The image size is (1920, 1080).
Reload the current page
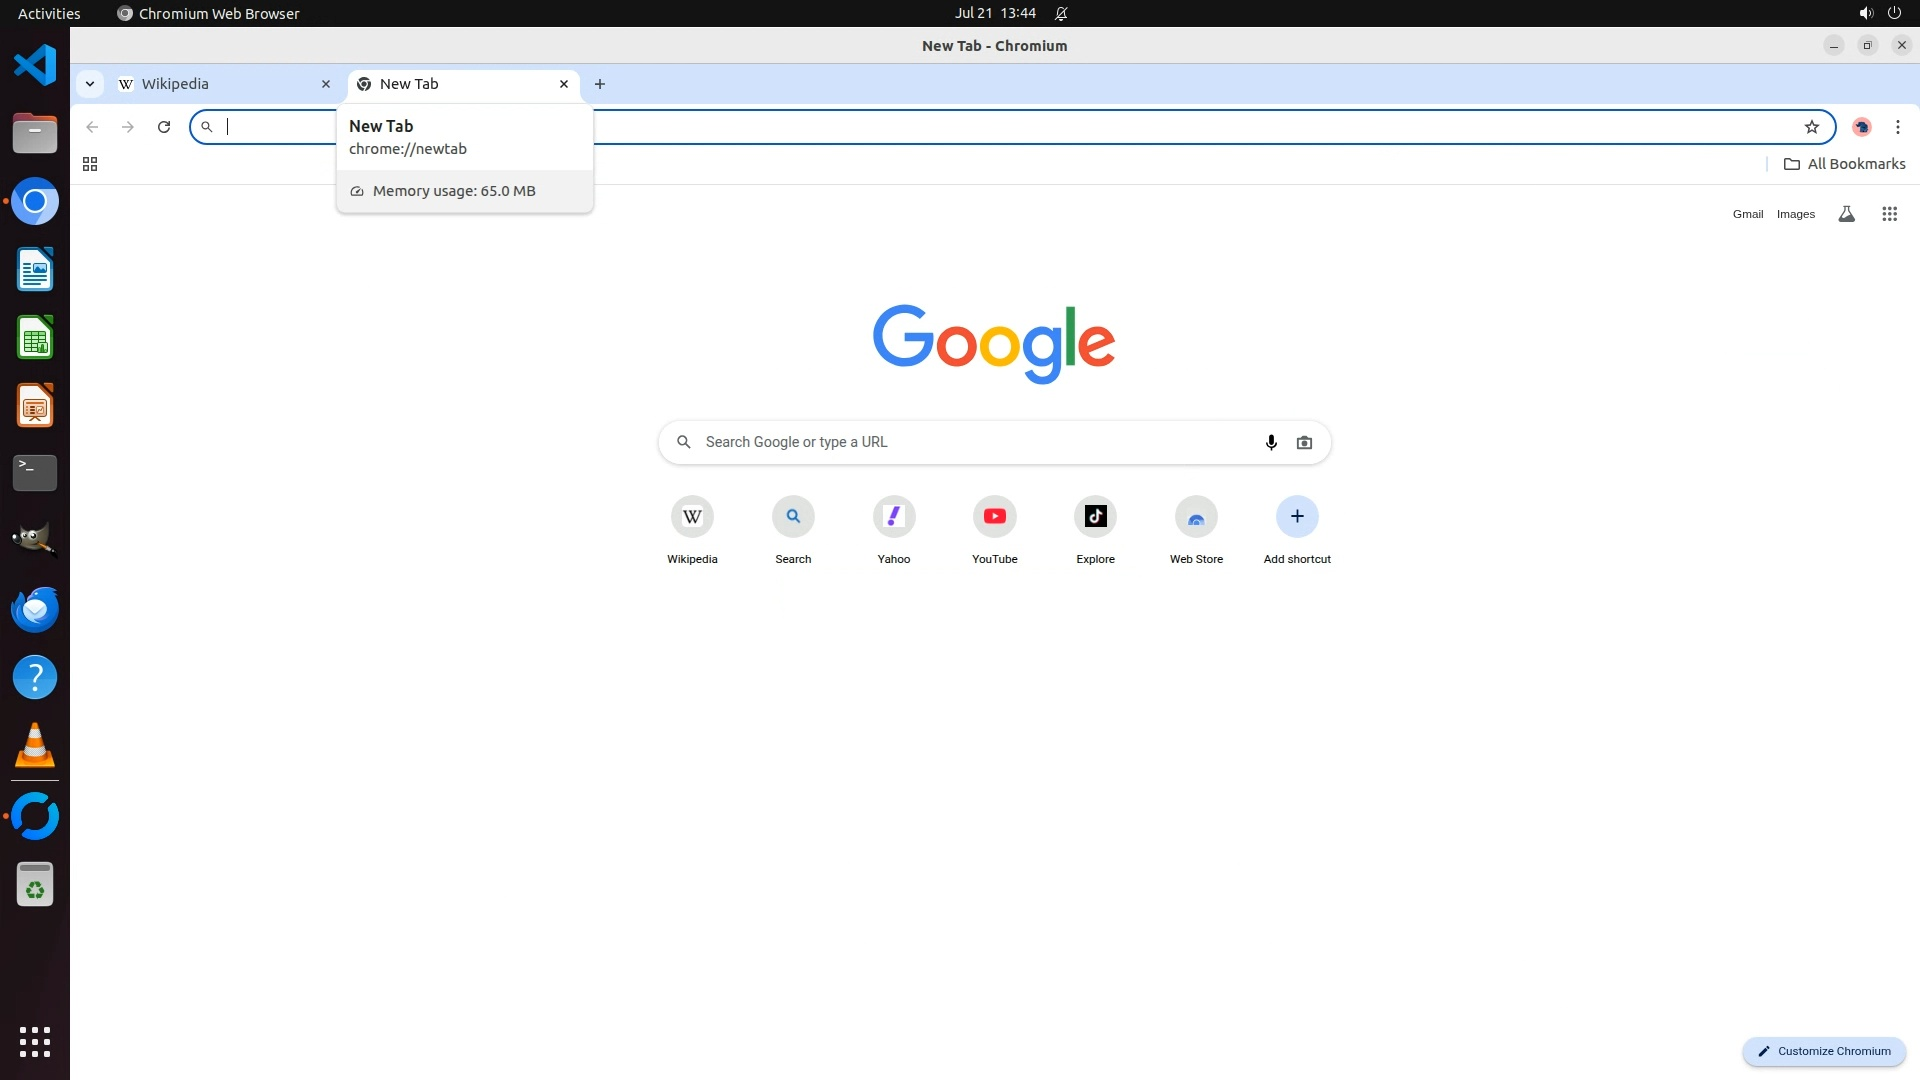[164, 127]
